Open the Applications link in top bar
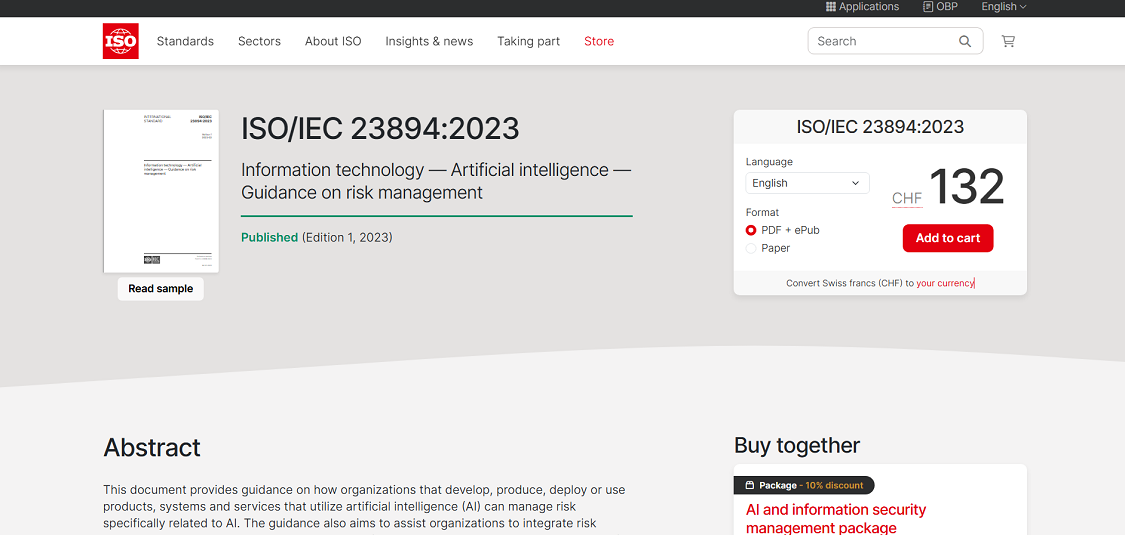Image resolution: width=1125 pixels, height=535 pixels. 862,6
